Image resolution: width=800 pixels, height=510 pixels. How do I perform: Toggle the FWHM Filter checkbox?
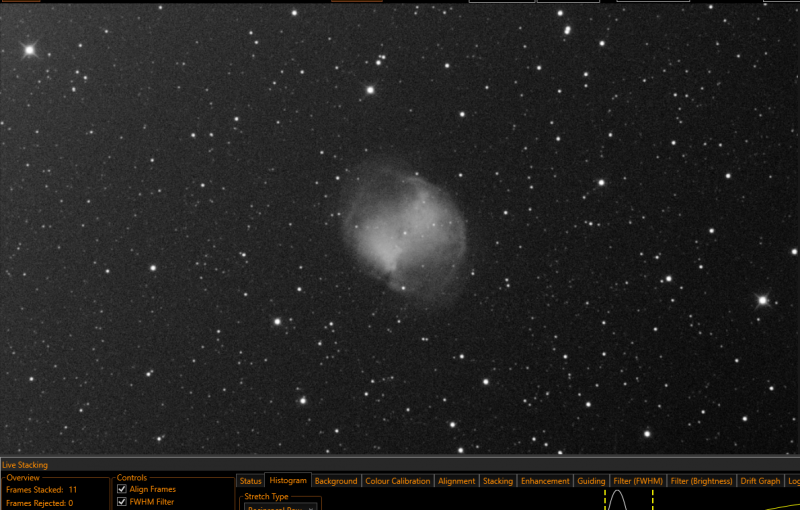tap(122, 502)
